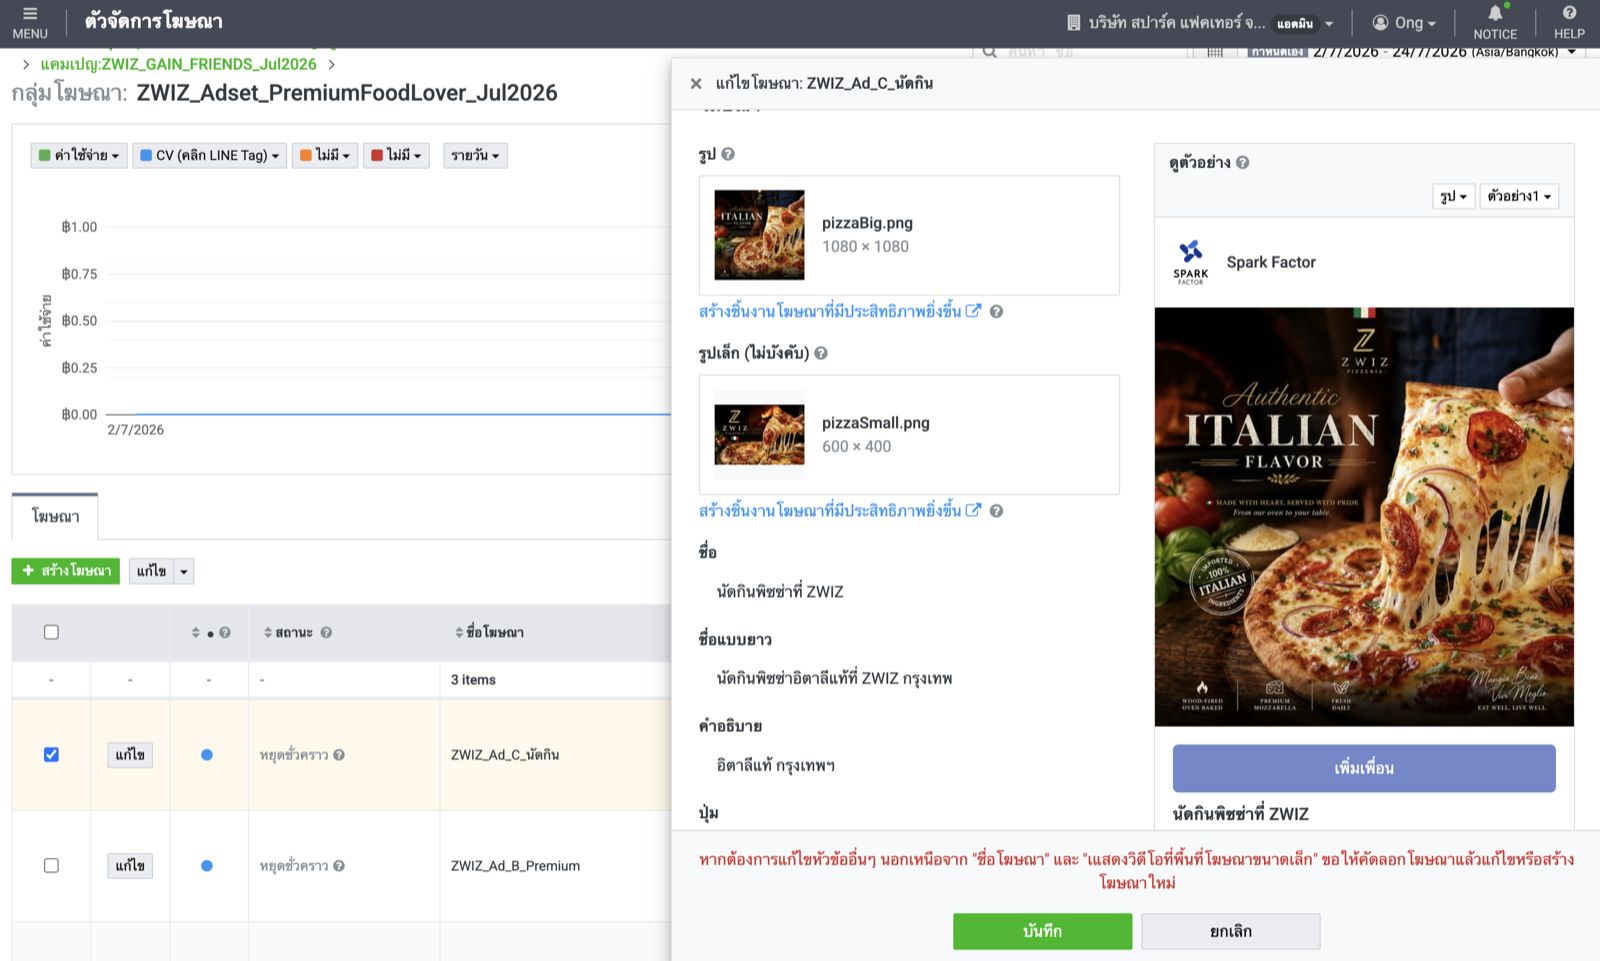The image size is (1600, 961).
Task: Click the อิตาลีแท้ กรุงเทพฯ description value
Action: tap(775, 766)
